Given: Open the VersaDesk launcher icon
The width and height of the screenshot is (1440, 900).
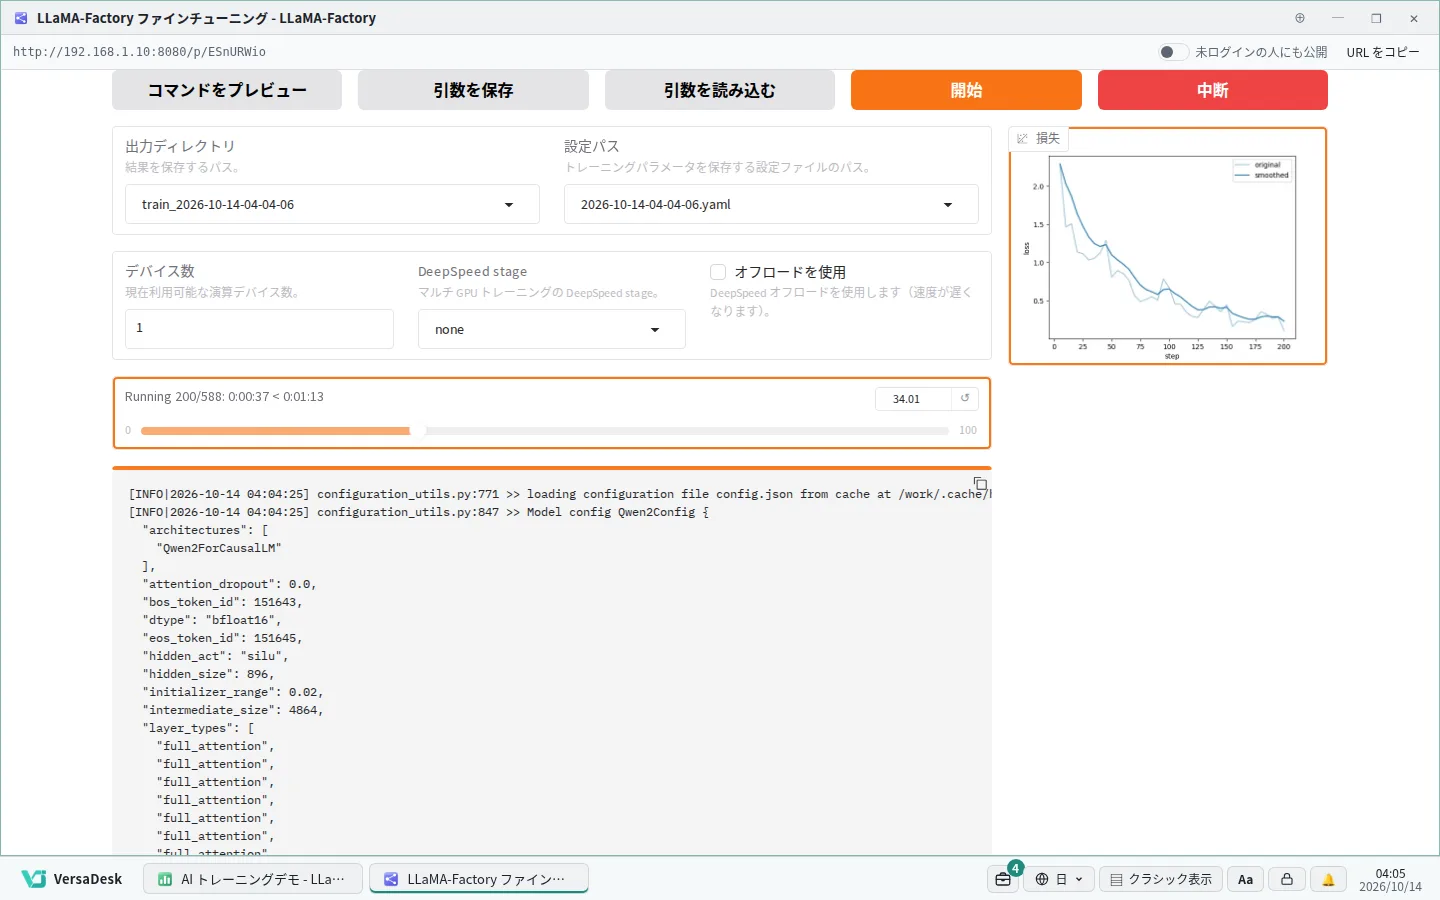Looking at the screenshot, I should pyautogui.click(x=34, y=879).
